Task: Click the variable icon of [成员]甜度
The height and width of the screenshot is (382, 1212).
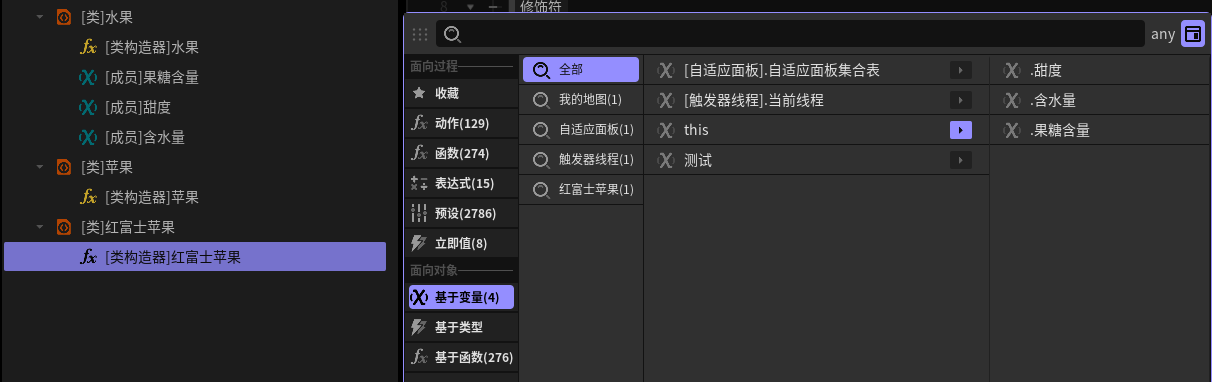Action: click(x=88, y=107)
